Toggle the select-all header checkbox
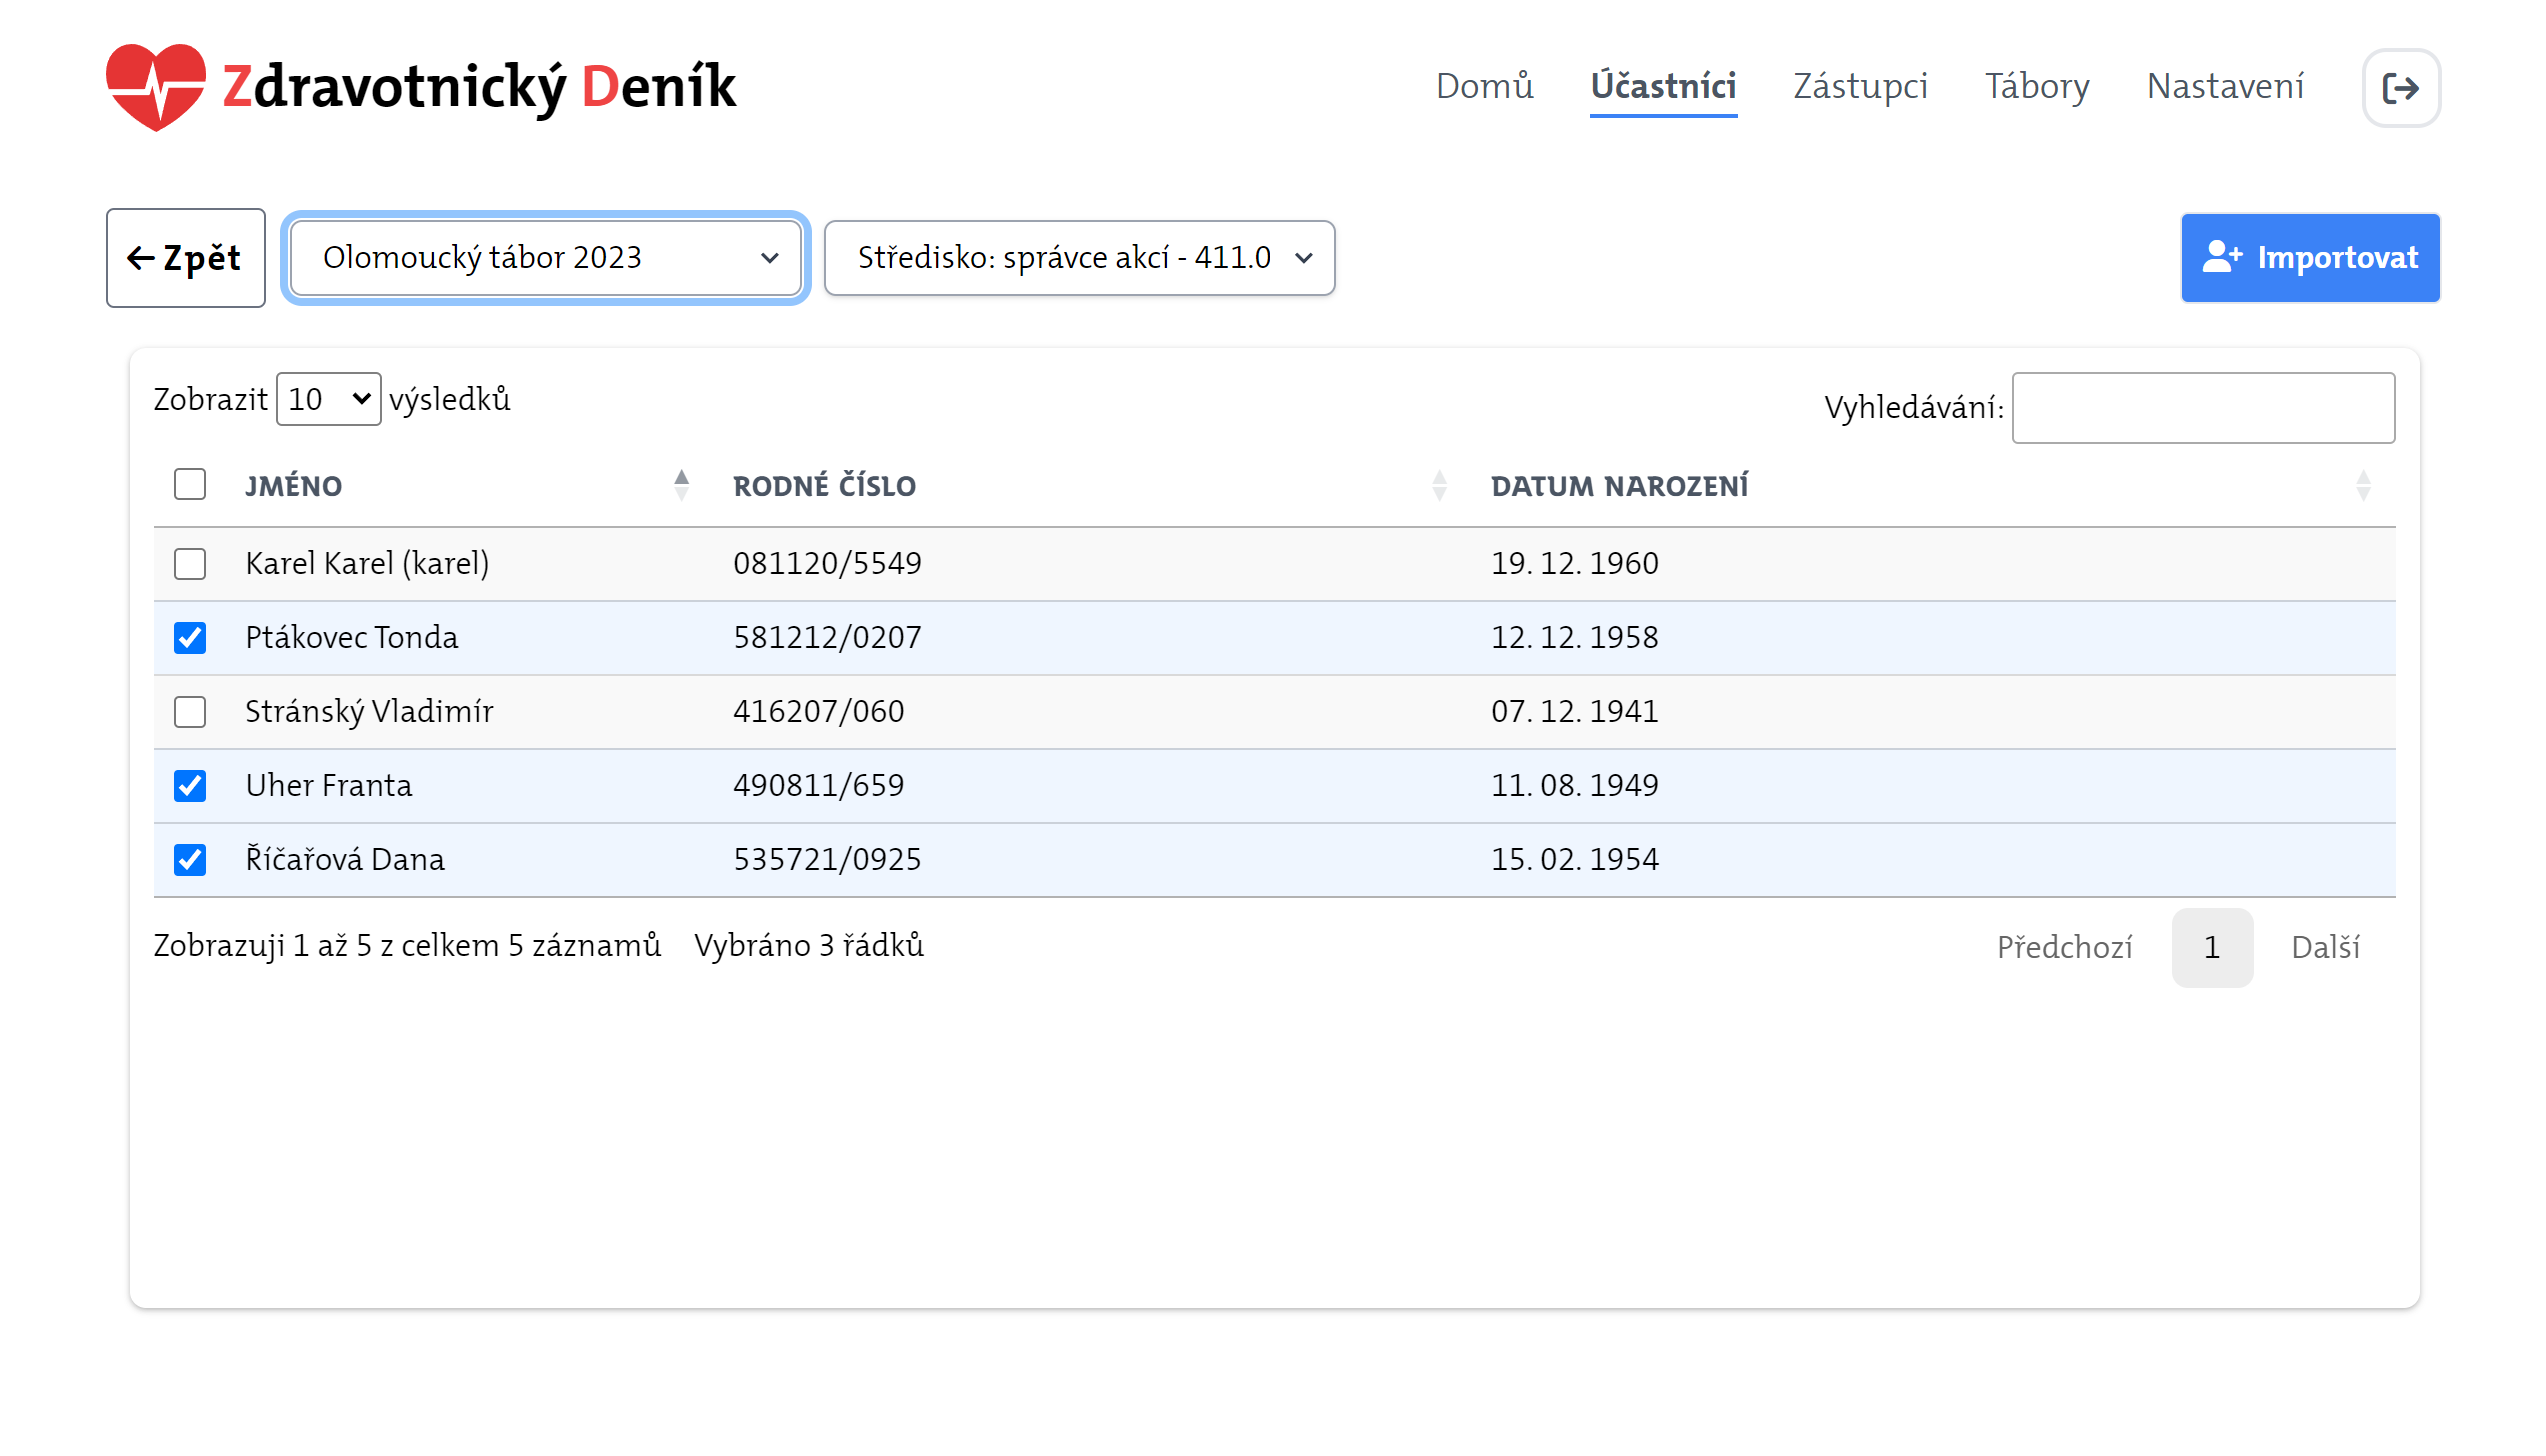Image resolution: width=2546 pixels, height=1456 pixels. 190,485
